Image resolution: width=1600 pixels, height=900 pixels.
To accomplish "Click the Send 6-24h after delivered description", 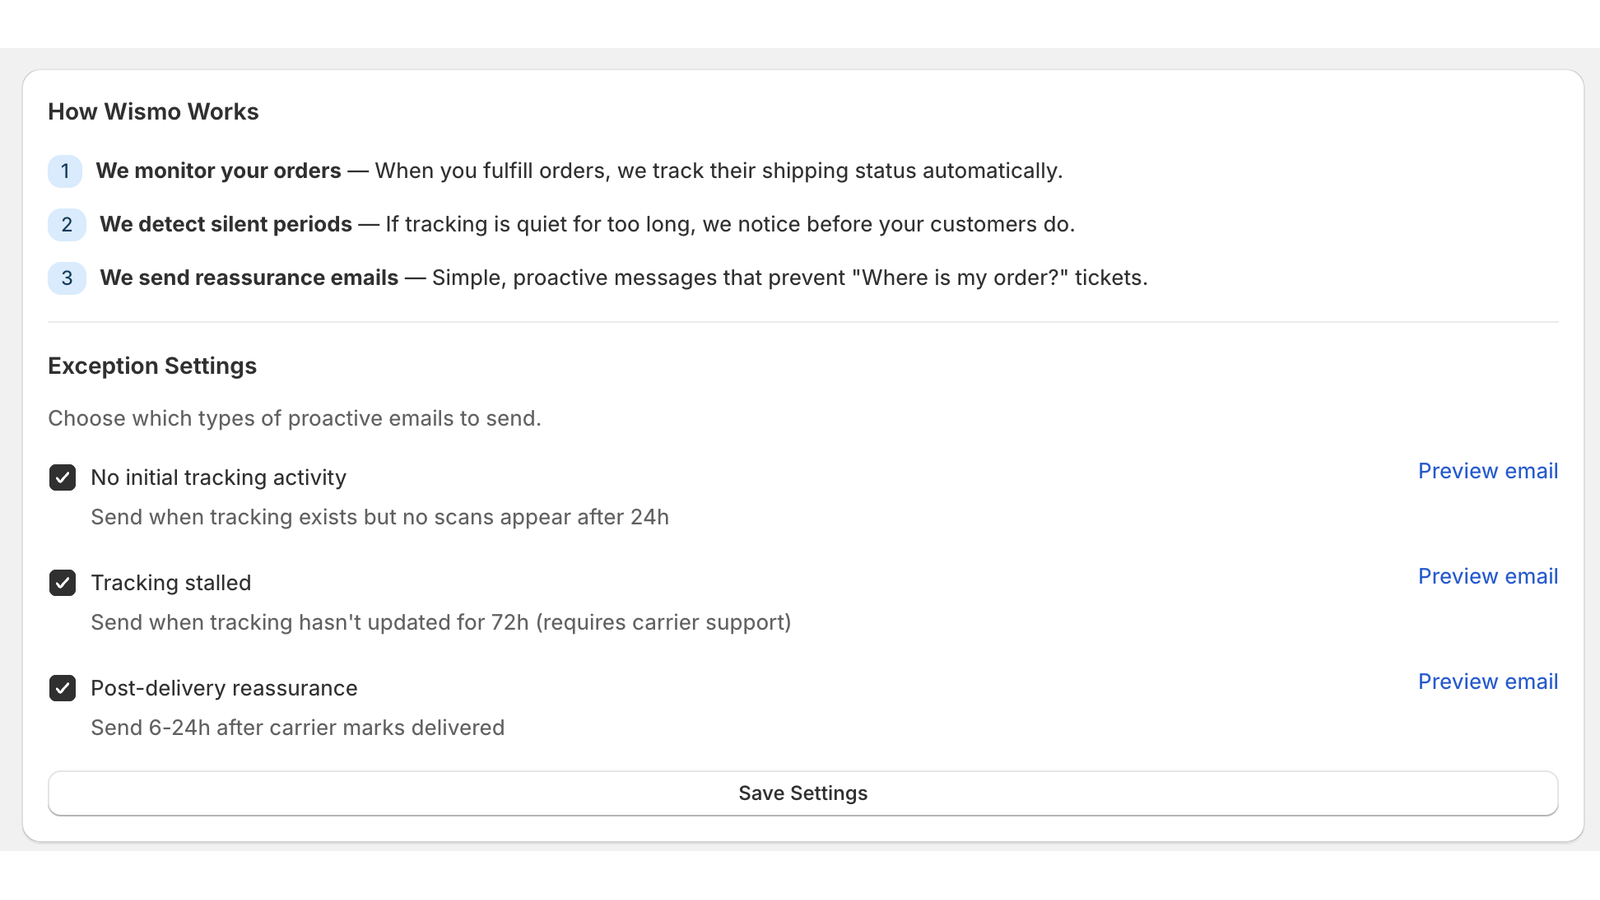I will pyautogui.click(x=297, y=727).
